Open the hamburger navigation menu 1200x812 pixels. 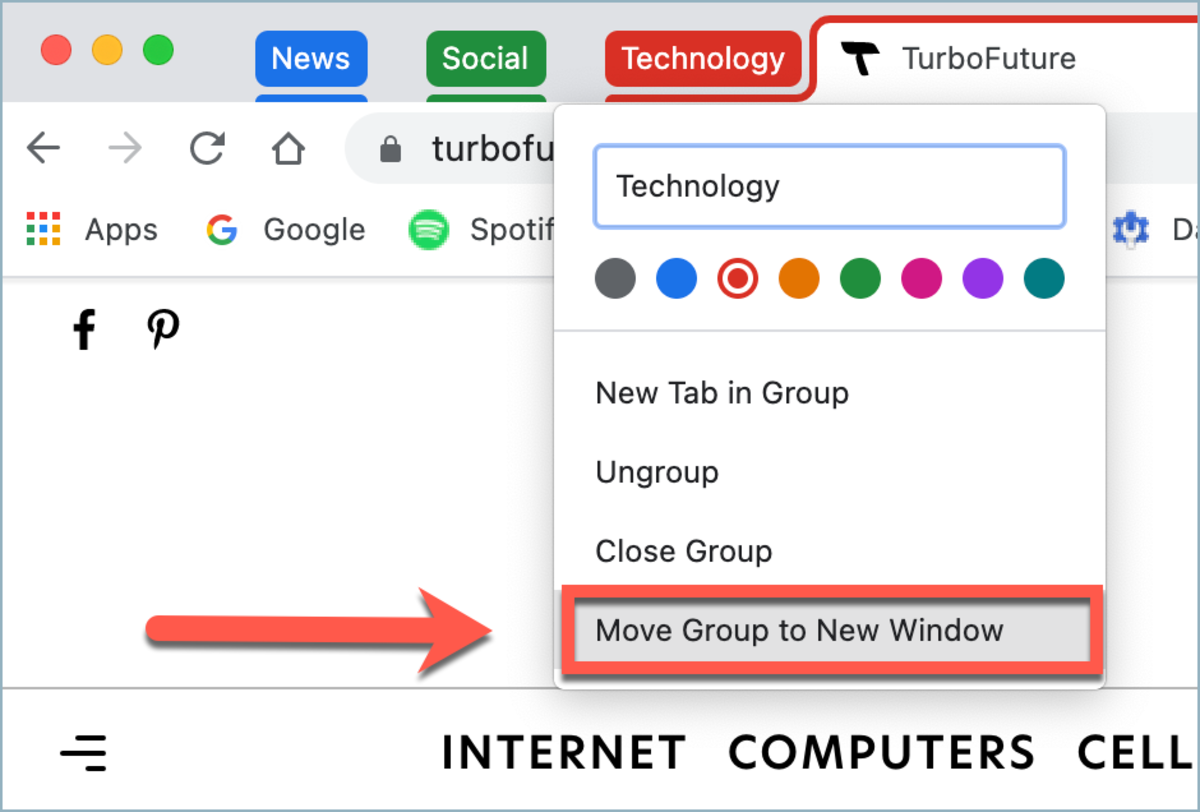click(84, 751)
